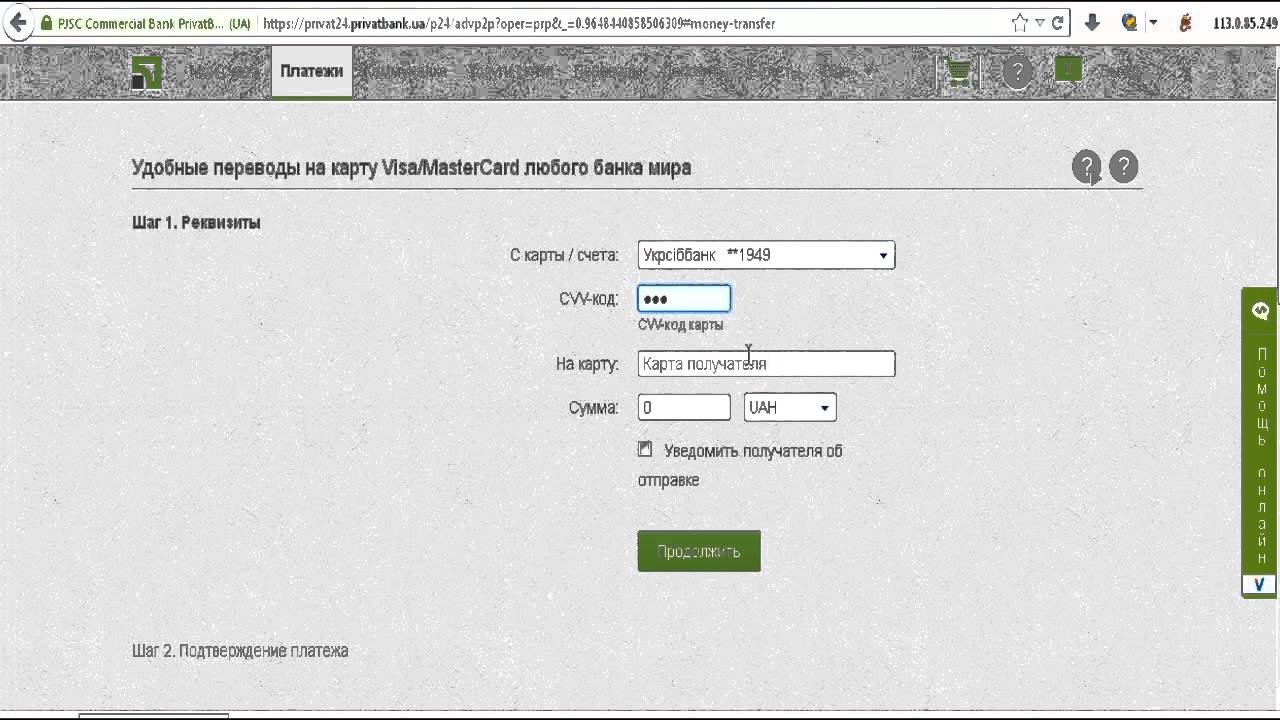Open the С карты / счета dropdown
The width and height of the screenshot is (1280, 720).
(766, 255)
